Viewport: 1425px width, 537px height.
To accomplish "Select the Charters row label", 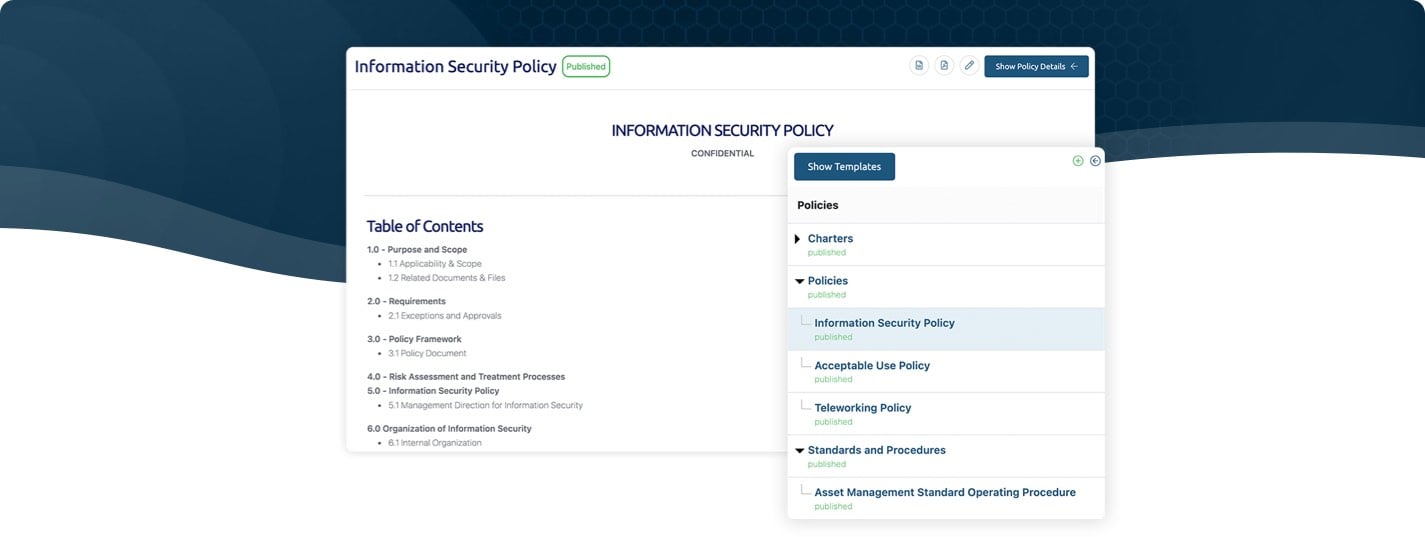I will [x=830, y=239].
